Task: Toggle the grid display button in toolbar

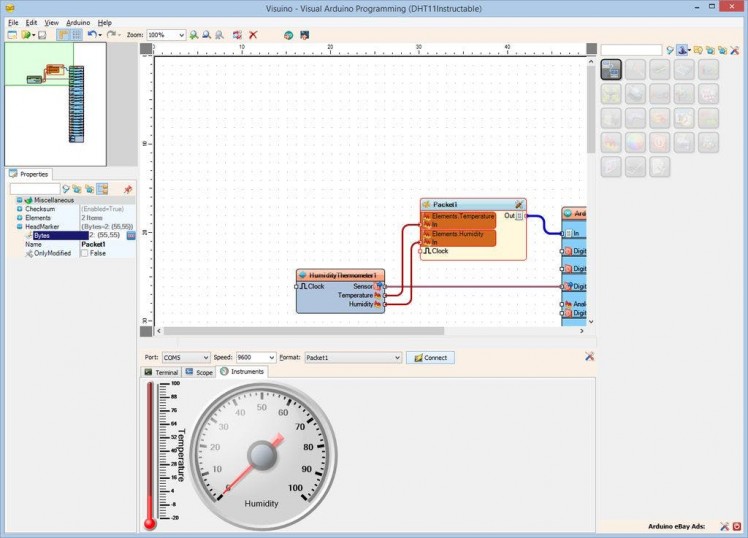Action: (76, 35)
